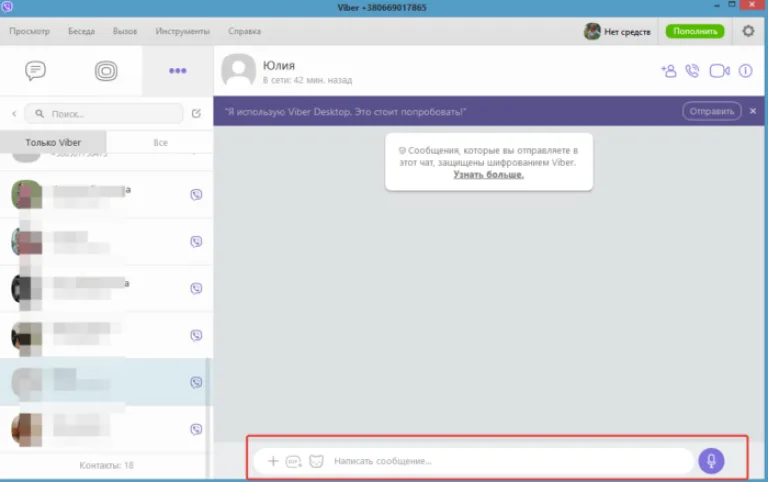
Task: Click Viber icon of fourth blurred contact
Action: (x=196, y=336)
